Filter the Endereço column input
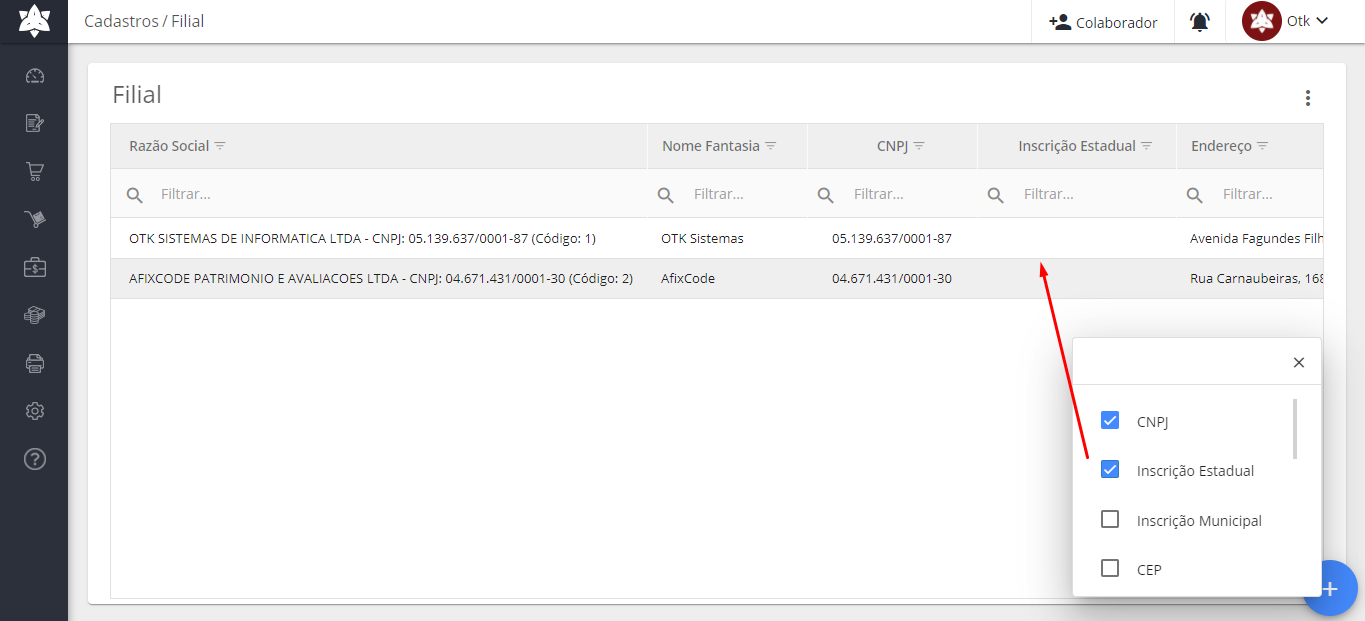This screenshot has width=1365, height=621. (x=1270, y=194)
